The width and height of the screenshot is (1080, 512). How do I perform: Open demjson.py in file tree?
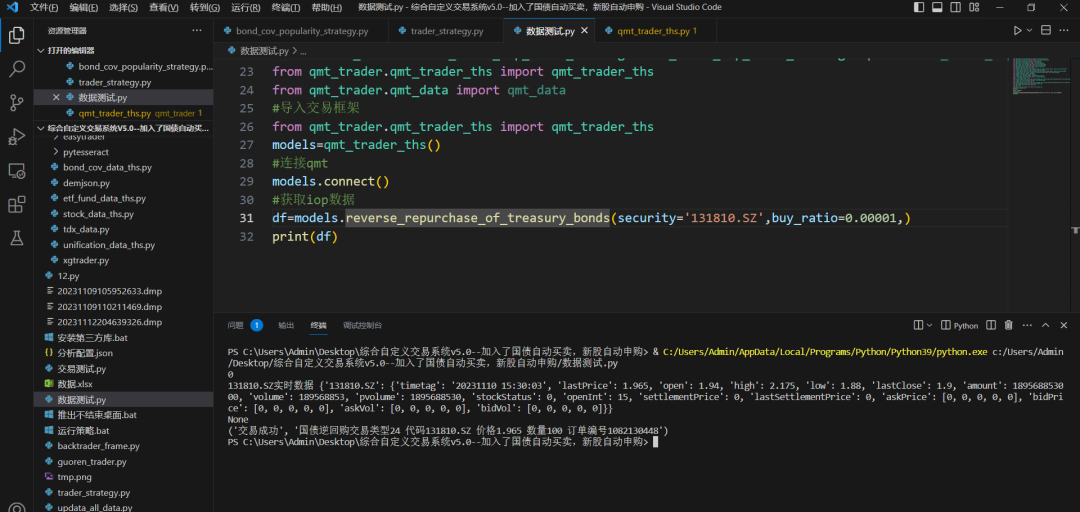pos(86,183)
